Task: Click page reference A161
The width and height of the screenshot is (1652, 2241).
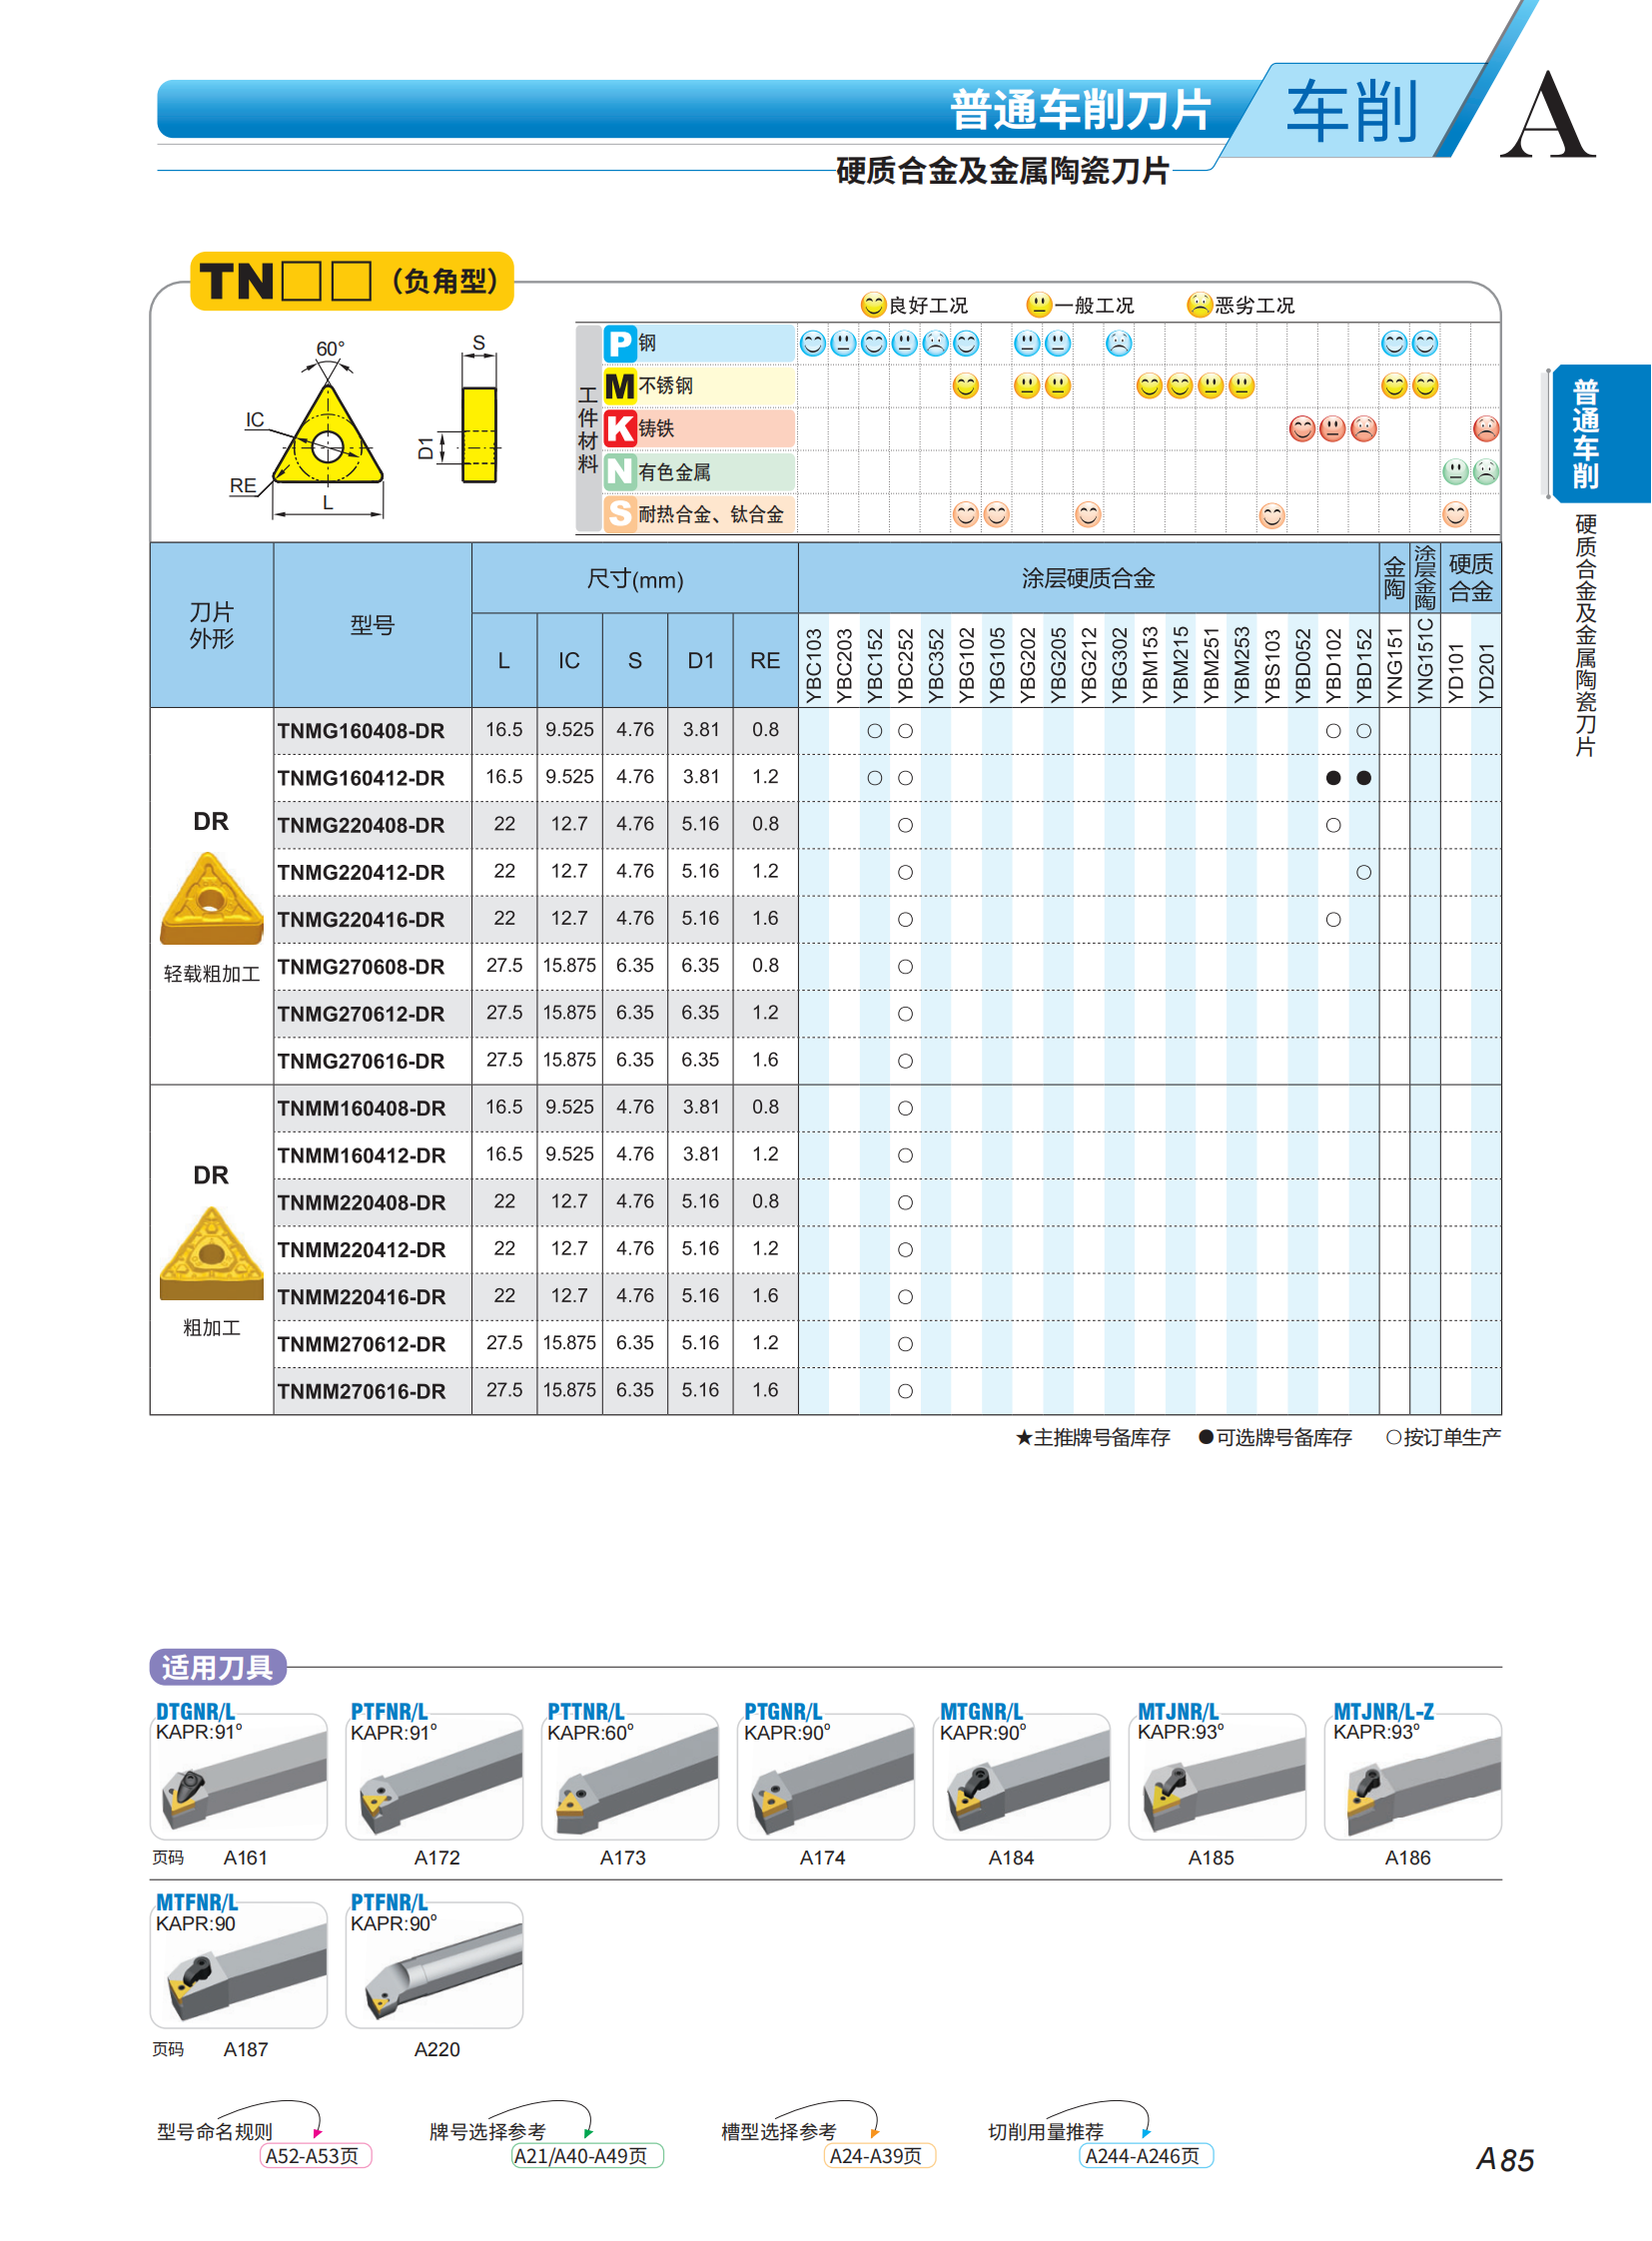Action: click(245, 1858)
